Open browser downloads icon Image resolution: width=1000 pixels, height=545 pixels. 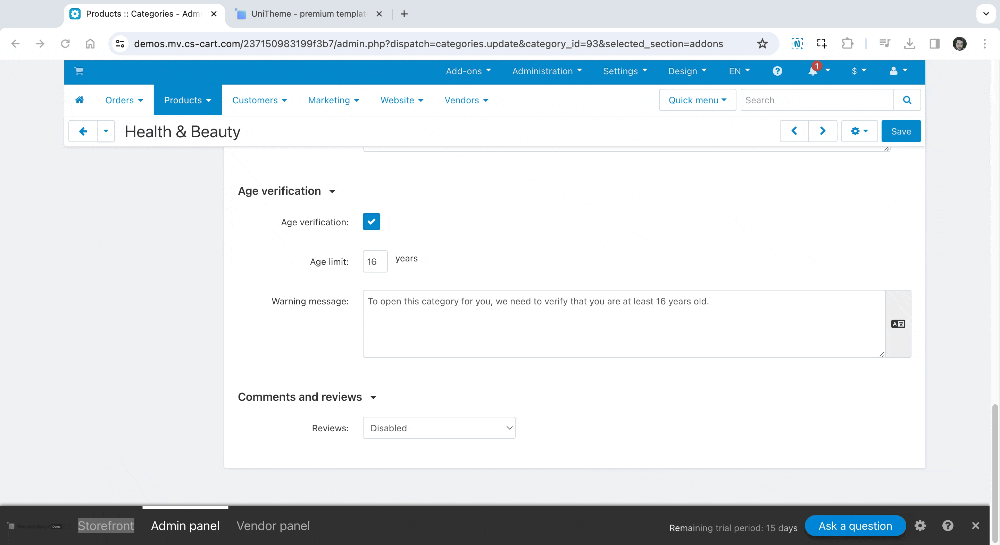coord(909,43)
